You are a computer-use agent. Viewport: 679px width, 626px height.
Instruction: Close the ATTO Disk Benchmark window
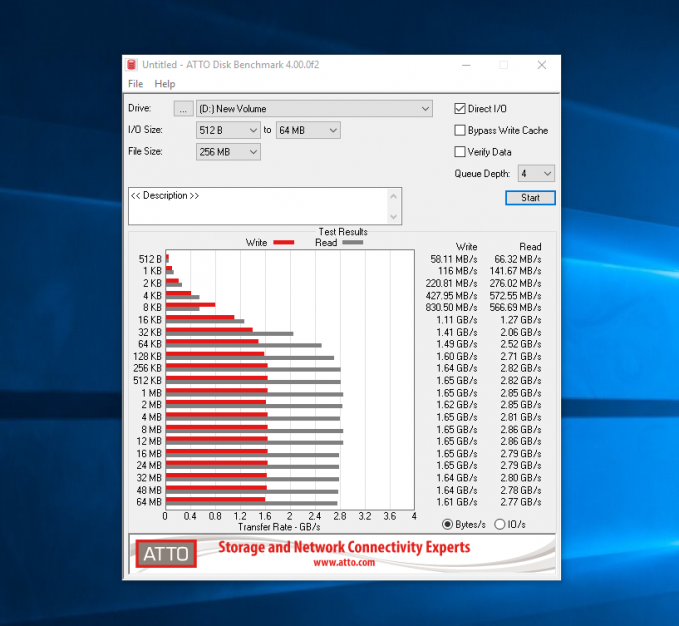[x=542, y=65]
